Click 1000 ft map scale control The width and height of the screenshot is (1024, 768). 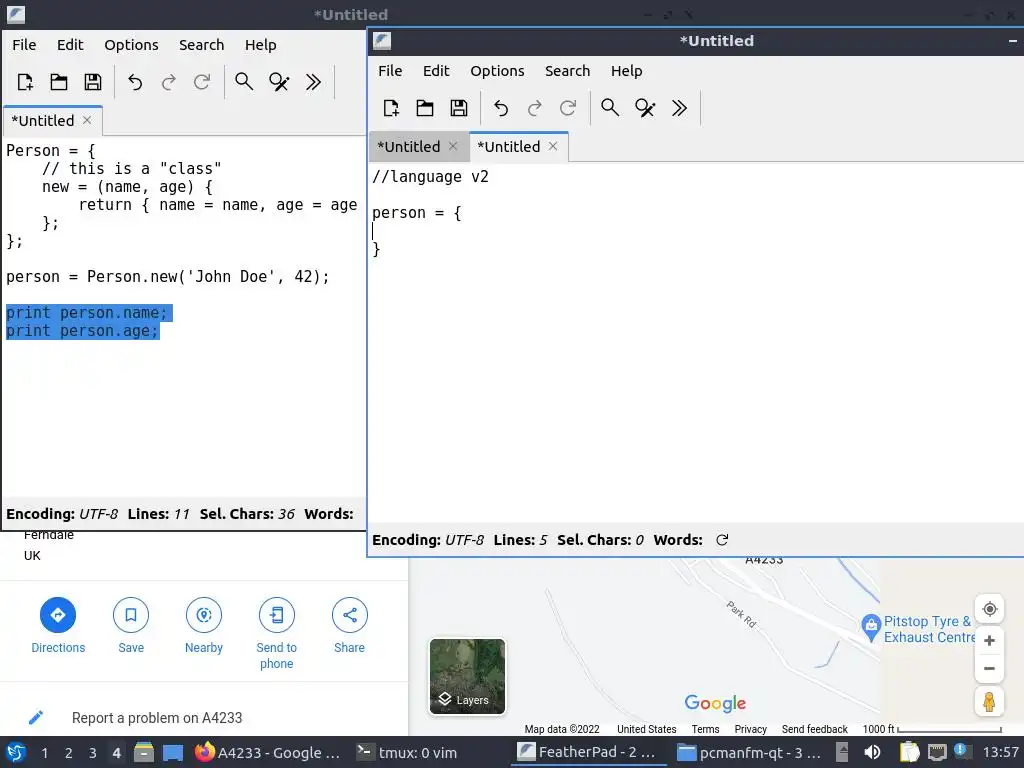click(x=932, y=729)
